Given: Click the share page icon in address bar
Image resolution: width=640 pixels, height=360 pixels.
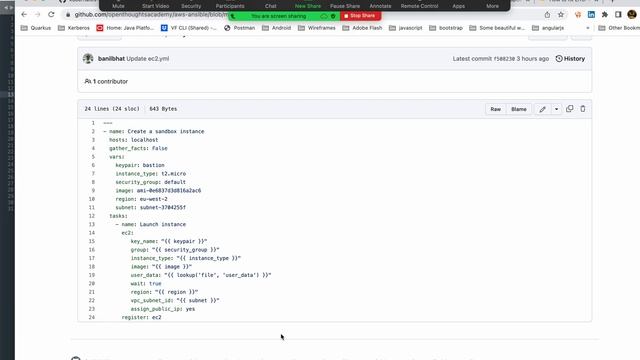Looking at the screenshot, I should click(547, 15).
